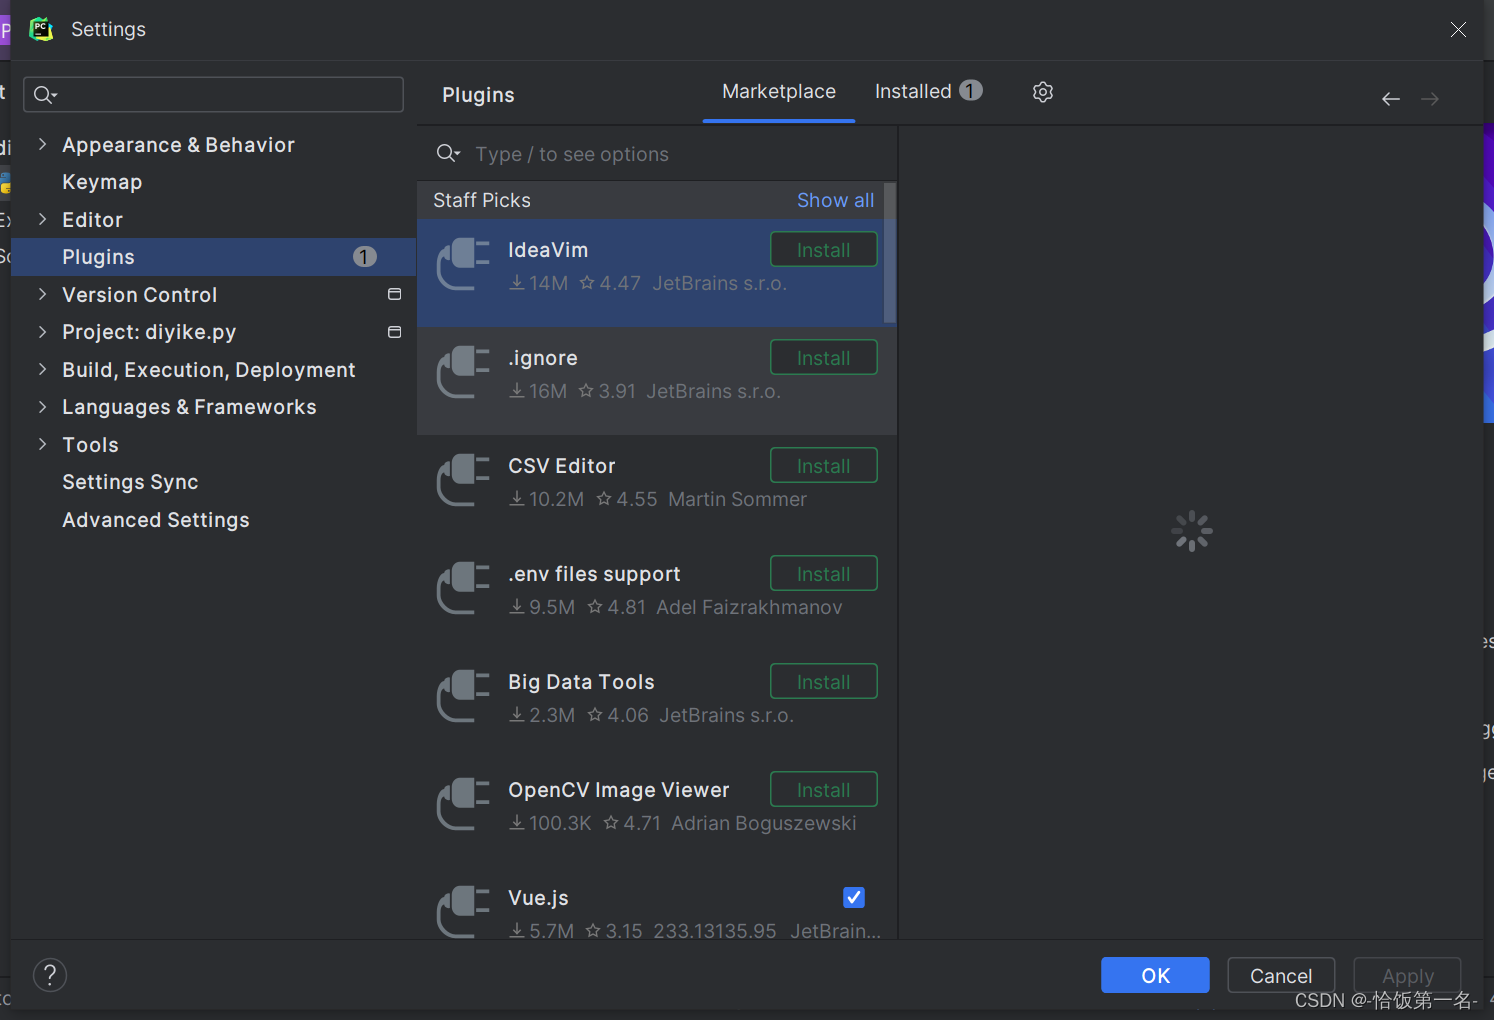The height and width of the screenshot is (1020, 1494).
Task: Click the Version Control project-level icon
Action: [x=394, y=294]
